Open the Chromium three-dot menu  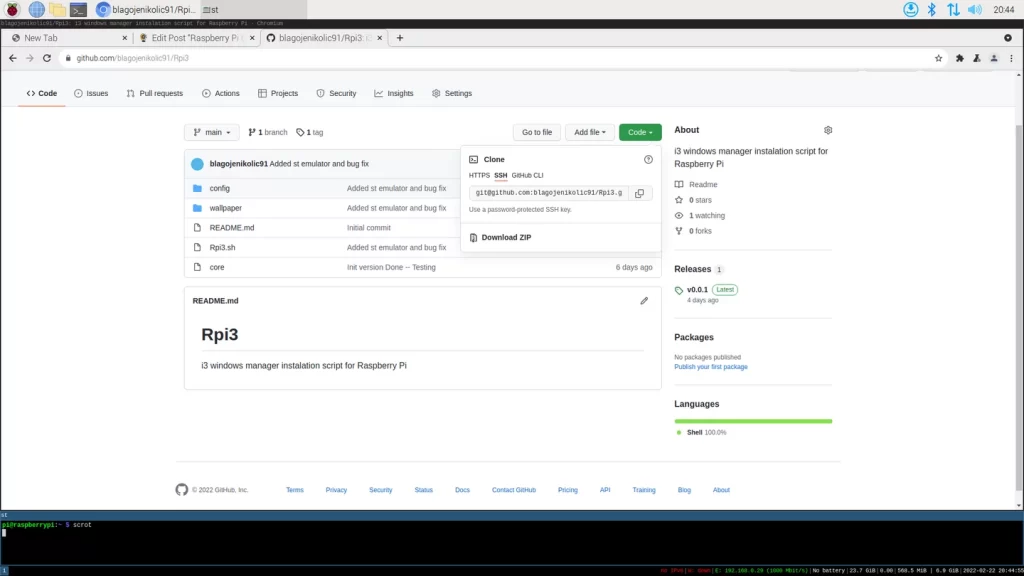coord(1011,58)
